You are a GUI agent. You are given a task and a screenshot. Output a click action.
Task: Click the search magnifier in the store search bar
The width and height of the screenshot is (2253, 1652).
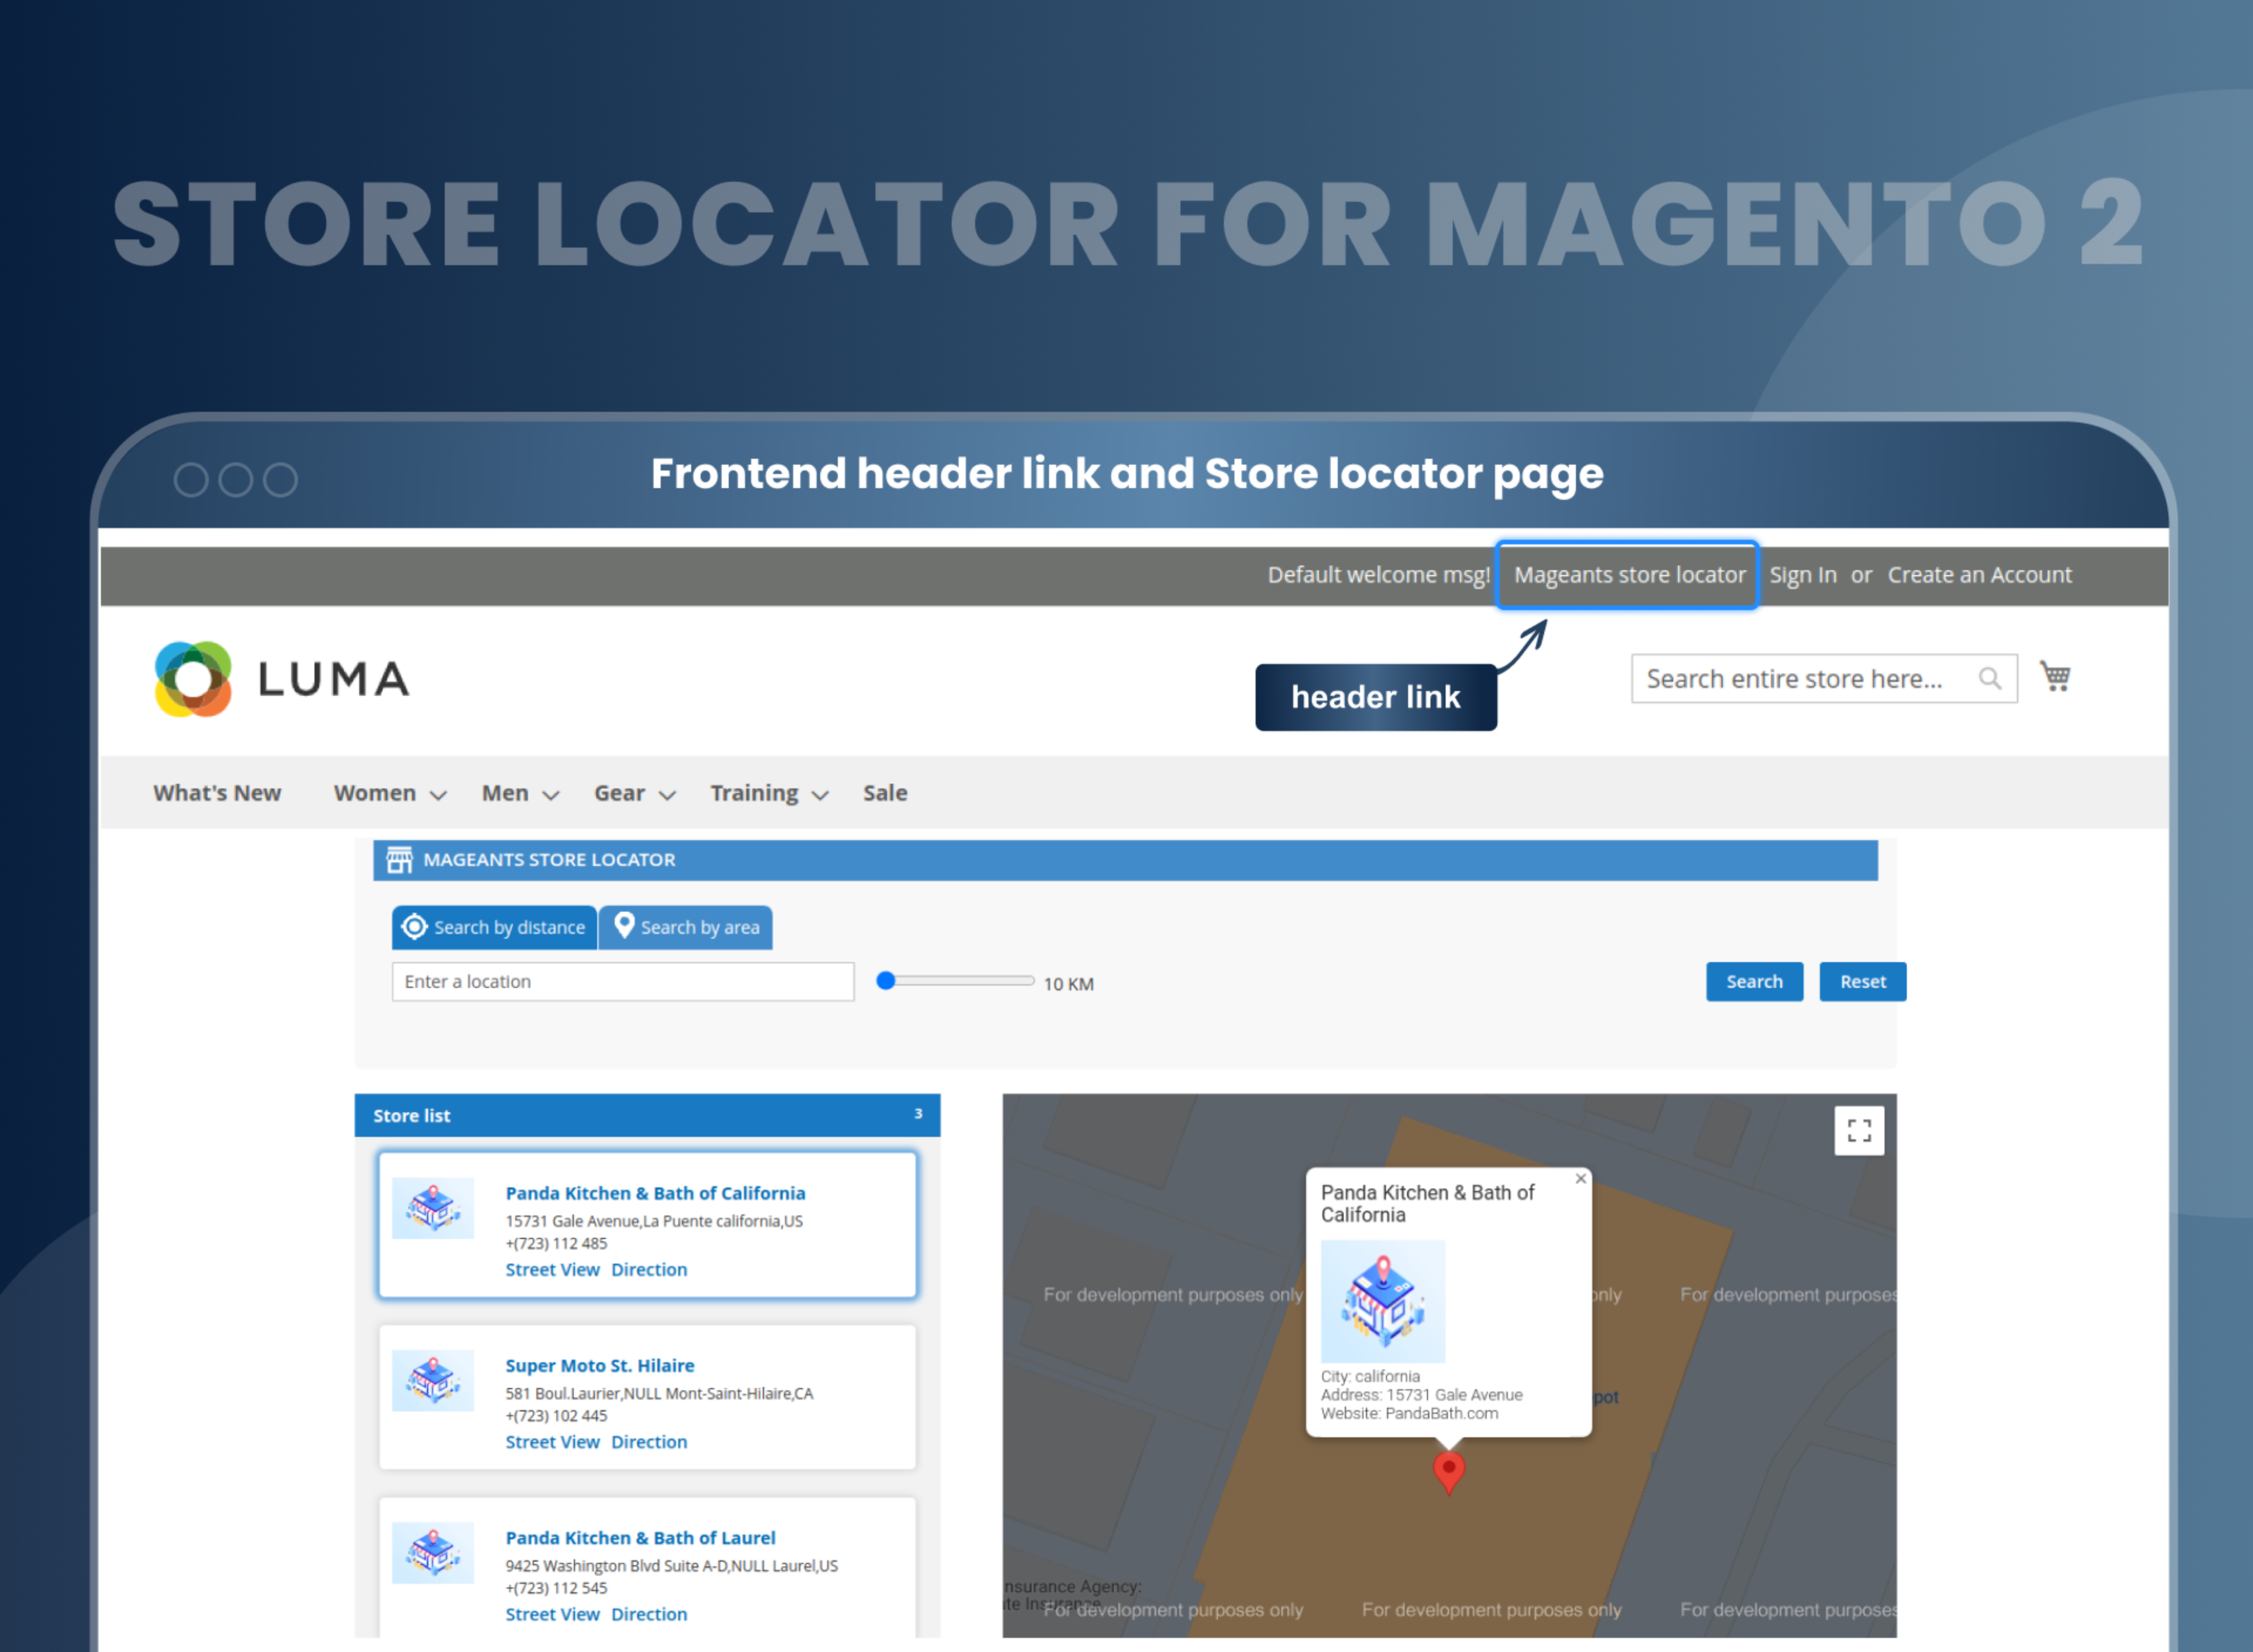[x=1990, y=678]
